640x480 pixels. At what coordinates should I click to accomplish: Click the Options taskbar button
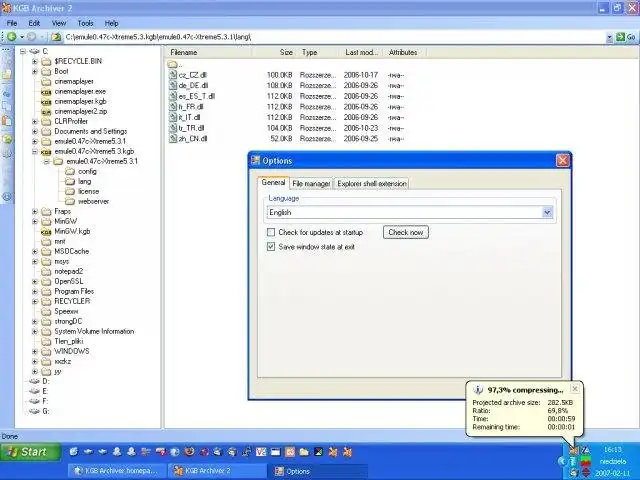click(318, 471)
